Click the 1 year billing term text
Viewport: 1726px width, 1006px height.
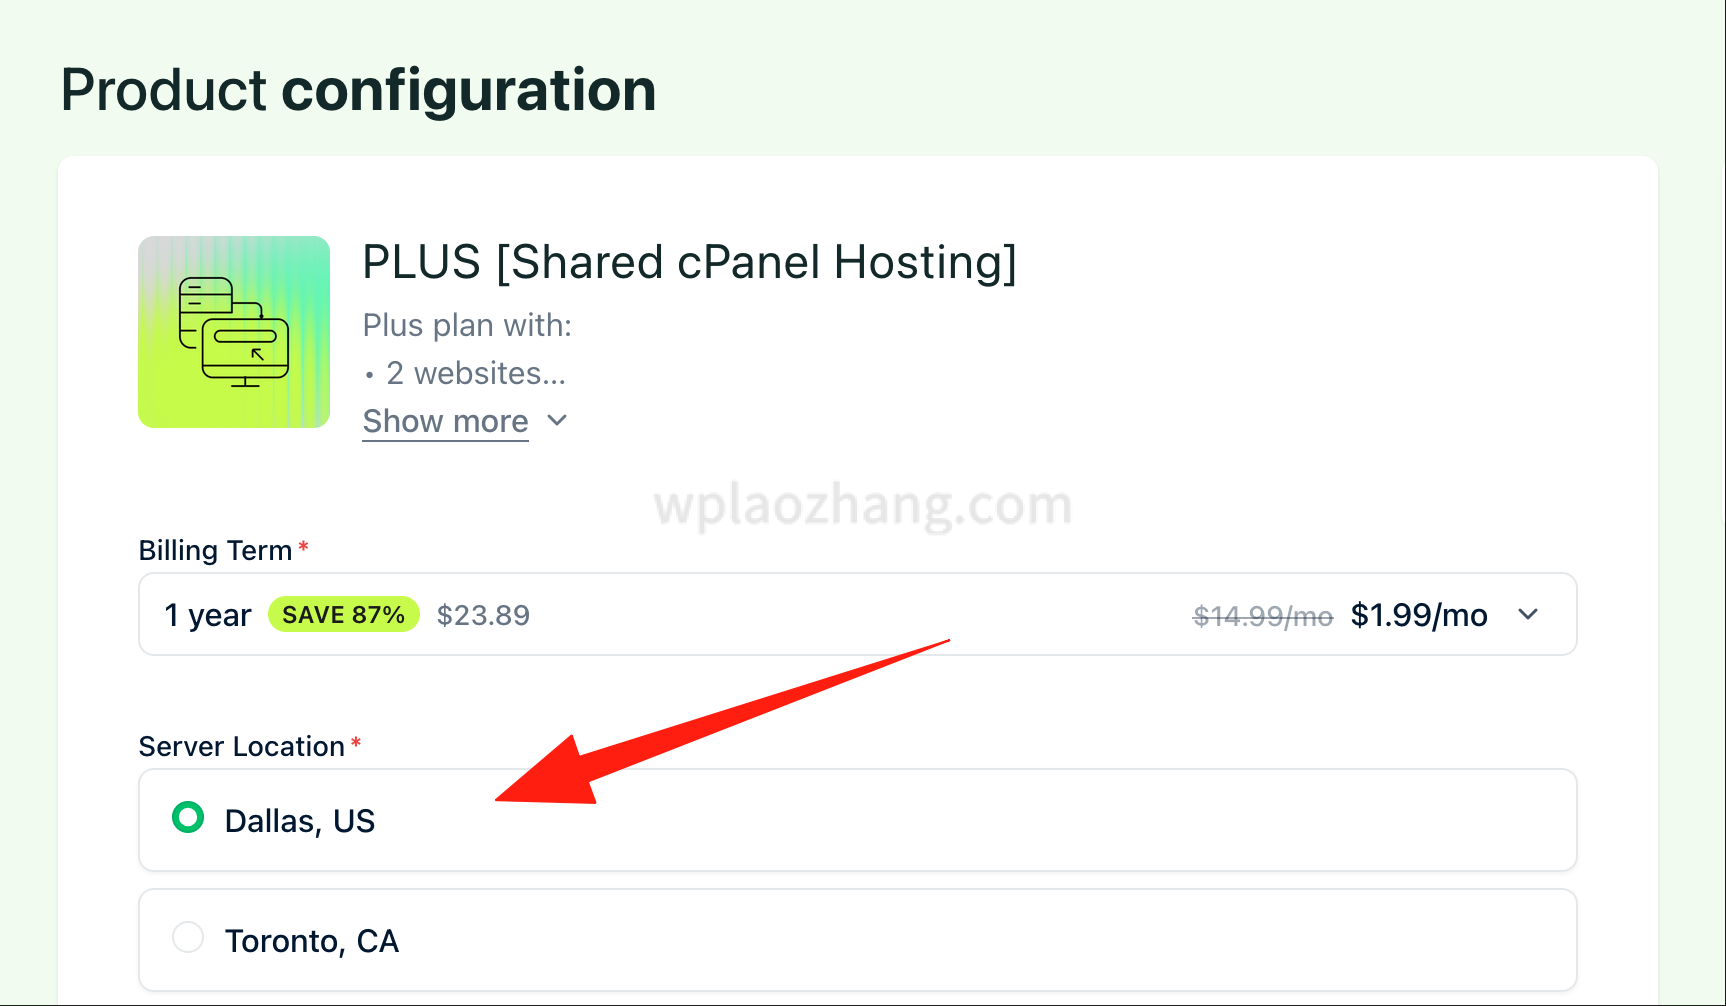[x=208, y=615]
